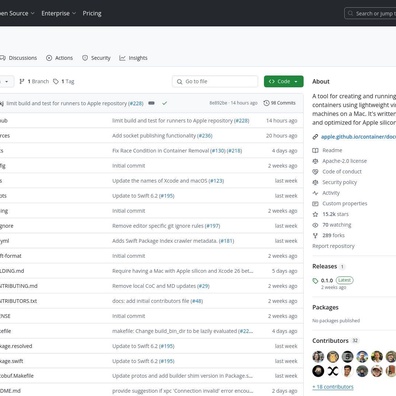Viewport: 396px width, 396px height.
Task: Click the Security shield icon
Action: pyautogui.click(x=85, y=58)
